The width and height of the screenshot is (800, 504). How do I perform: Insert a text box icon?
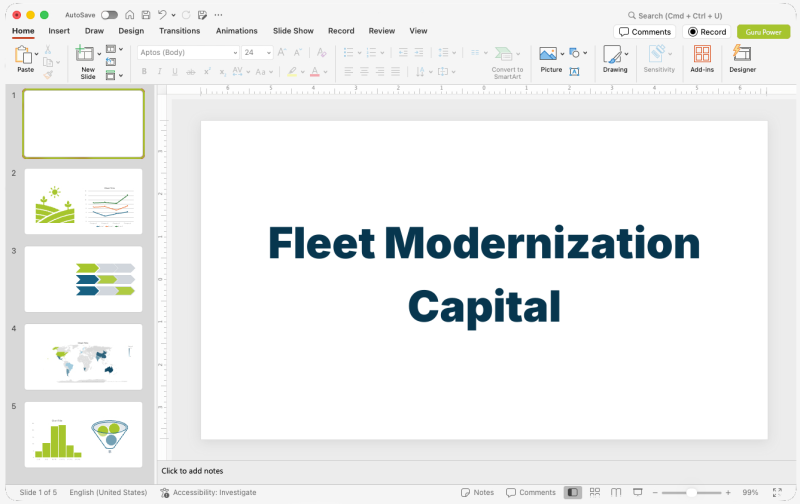click(574, 72)
